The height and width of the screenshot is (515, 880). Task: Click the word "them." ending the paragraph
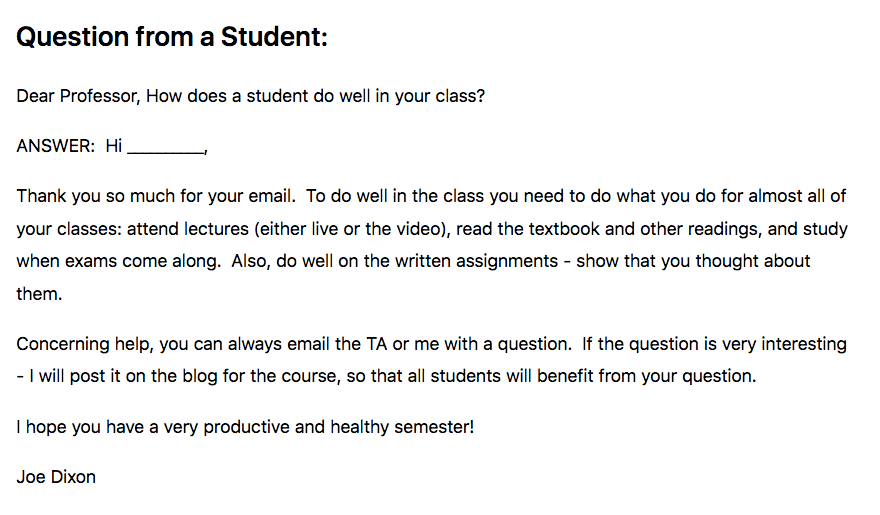tap(39, 295)
